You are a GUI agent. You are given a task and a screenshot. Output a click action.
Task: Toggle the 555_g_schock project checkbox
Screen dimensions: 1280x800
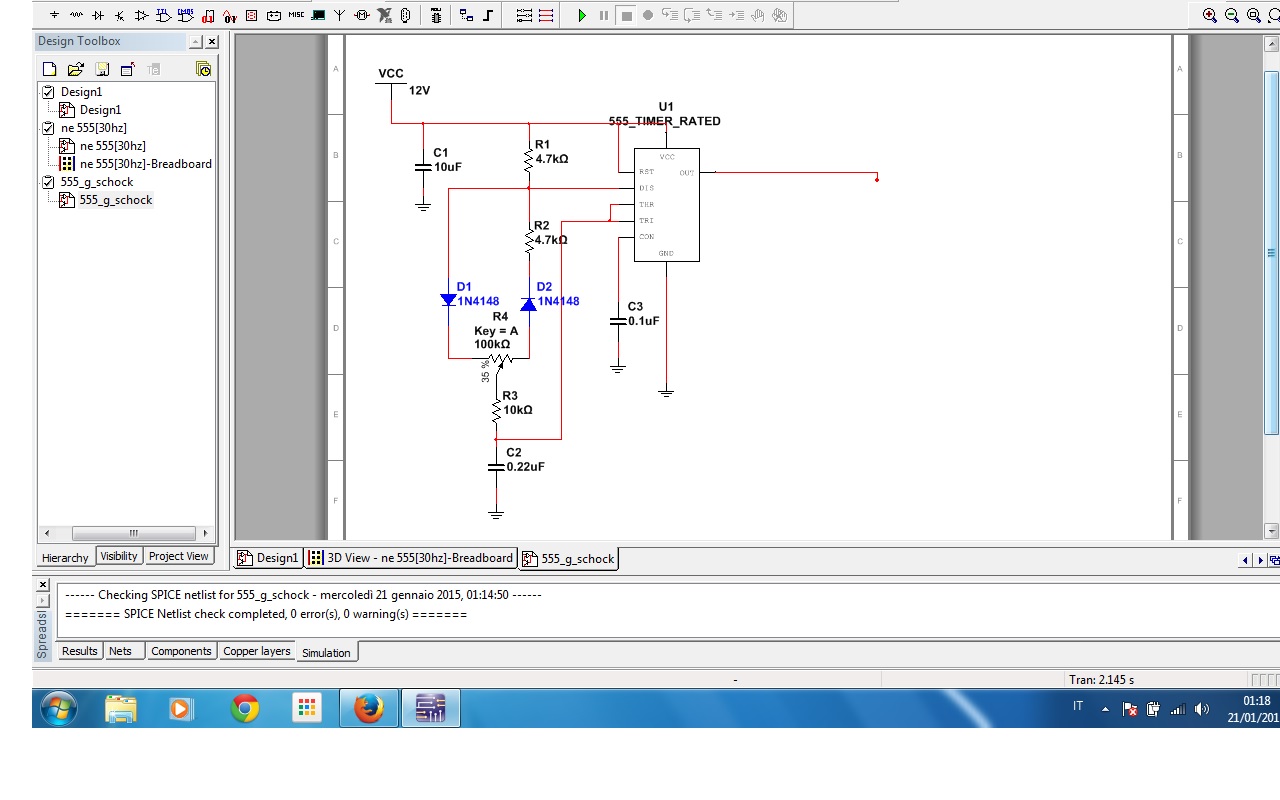tap(48, 182)
